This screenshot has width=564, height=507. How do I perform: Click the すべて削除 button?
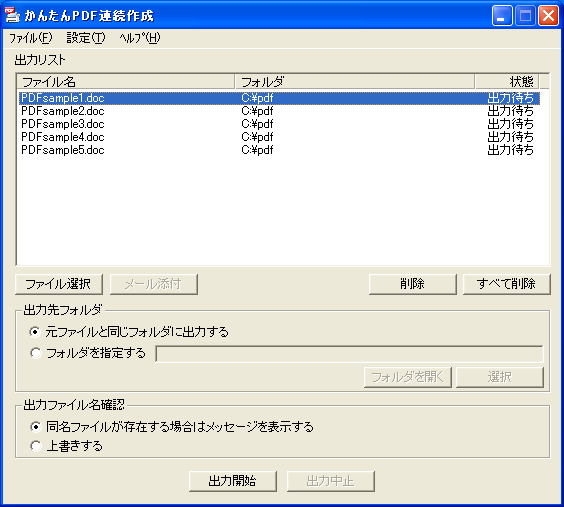(506, 284)
